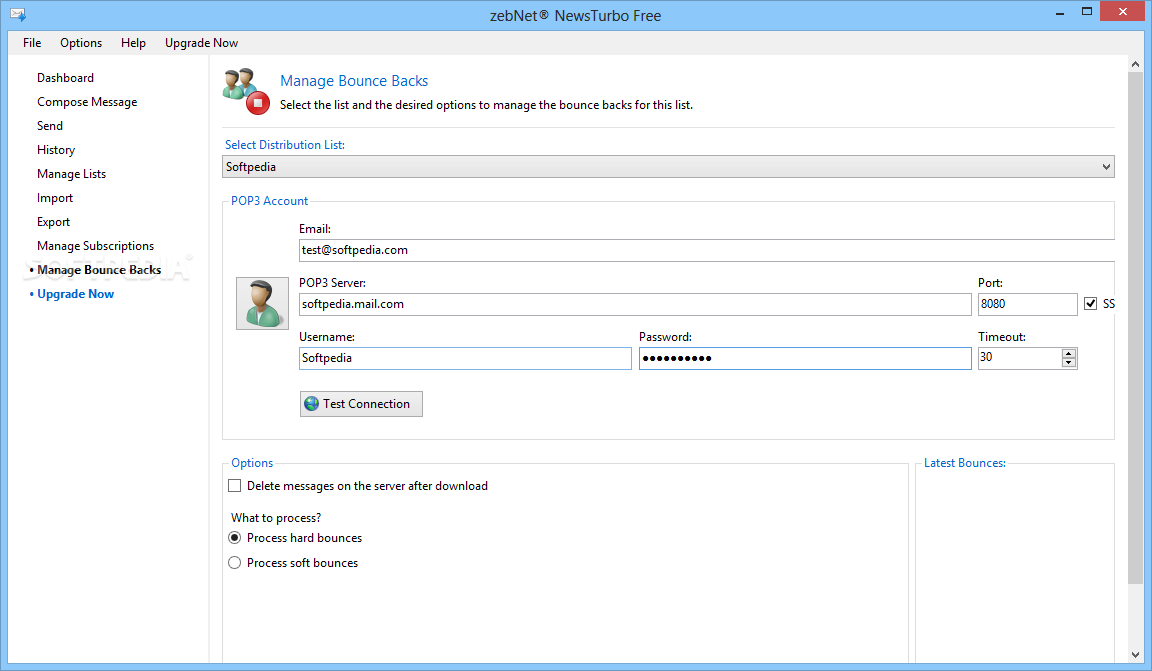Click the Password input field

804,358
